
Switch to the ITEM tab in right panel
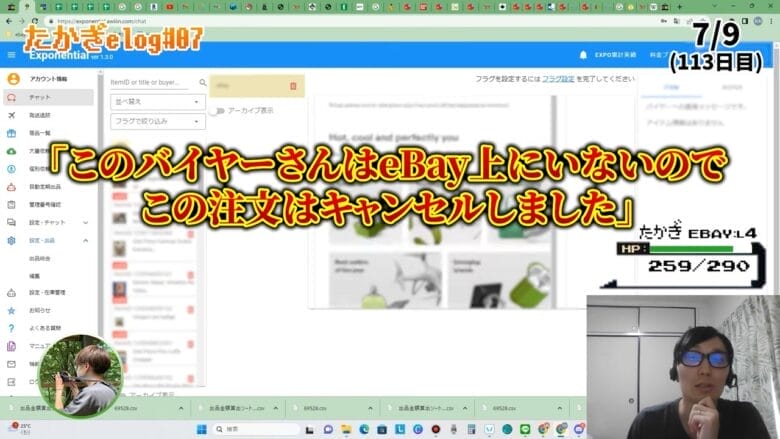click(671, 87)
